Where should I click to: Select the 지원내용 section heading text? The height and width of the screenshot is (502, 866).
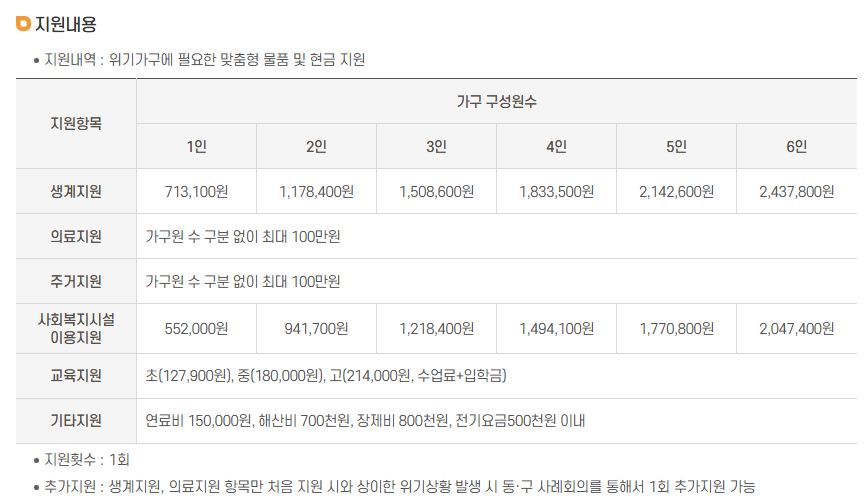tap(66, 24)
